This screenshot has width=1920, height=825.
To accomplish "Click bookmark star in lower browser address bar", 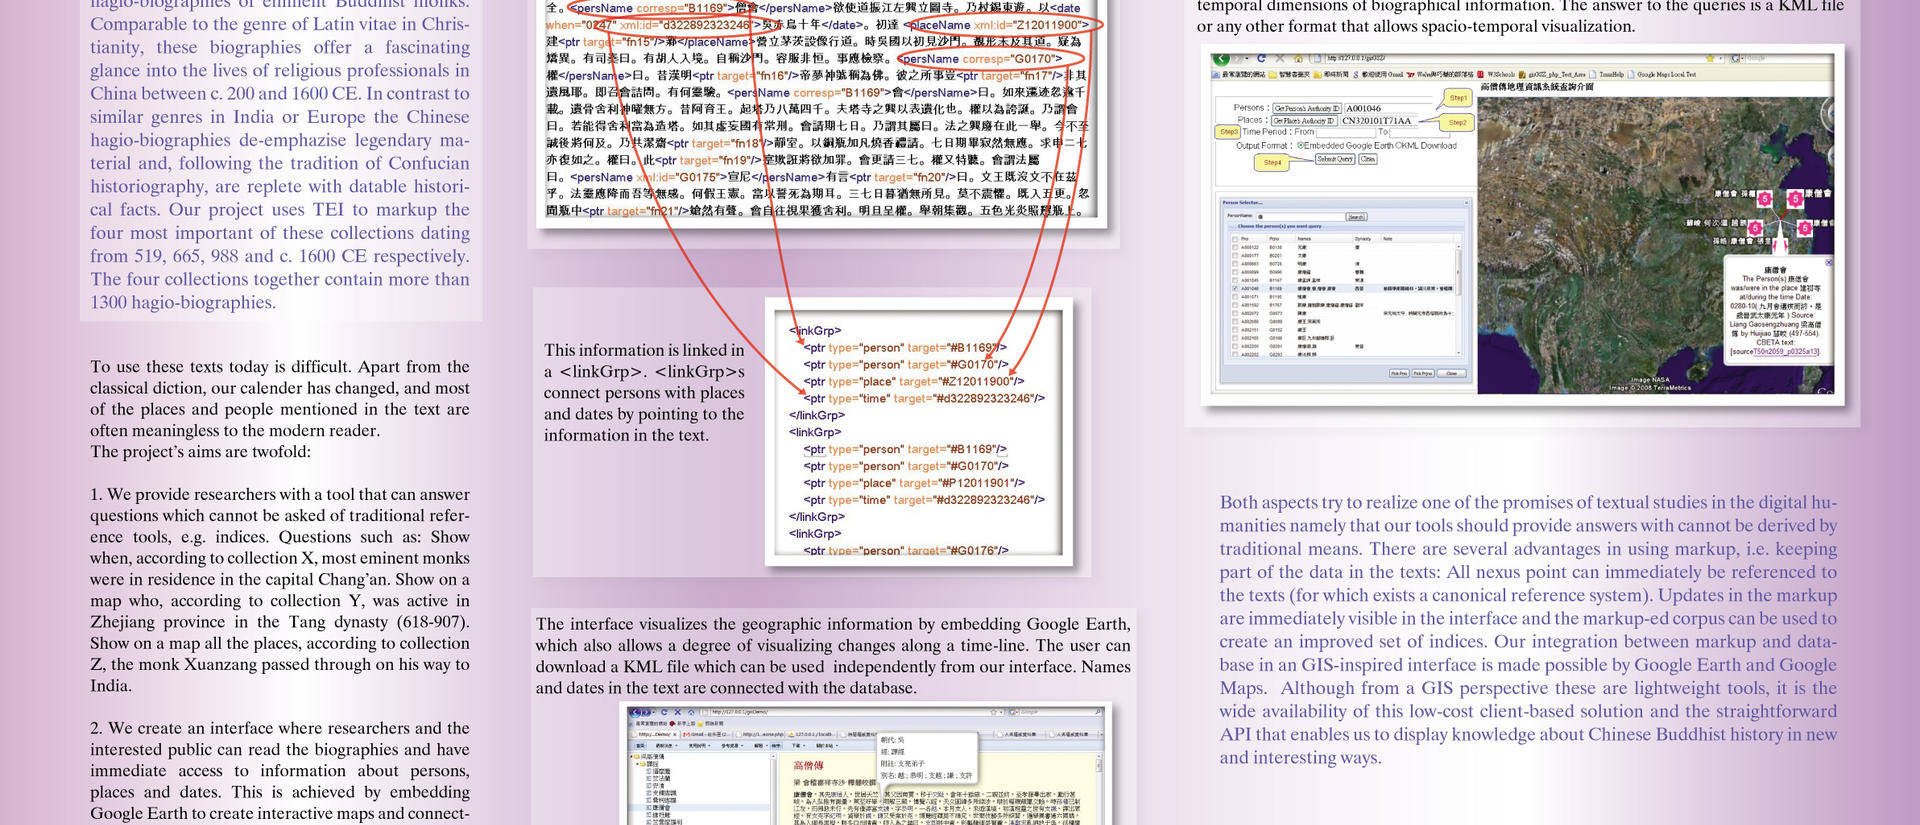I will coord(994,712).
